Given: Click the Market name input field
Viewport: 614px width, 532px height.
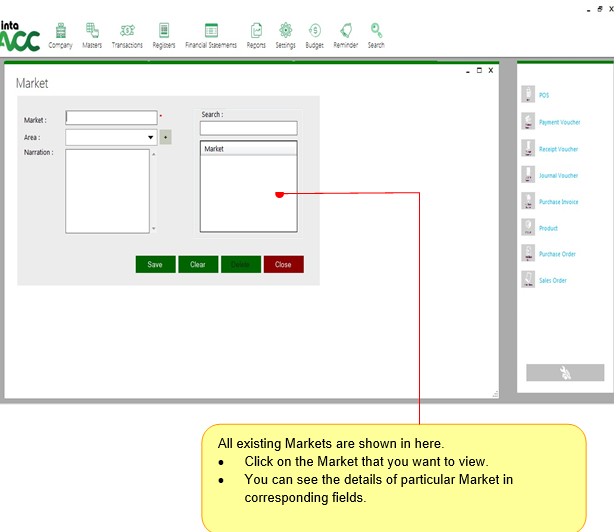Looking at the screenshot, I should pos(111,118).
